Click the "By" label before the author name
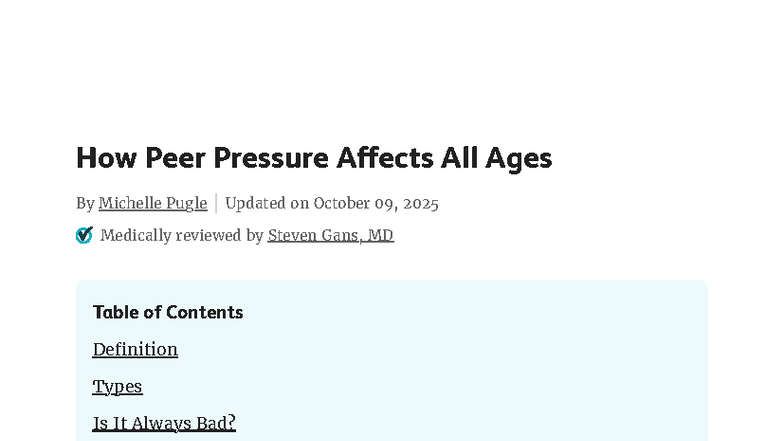 pos(85,203)
